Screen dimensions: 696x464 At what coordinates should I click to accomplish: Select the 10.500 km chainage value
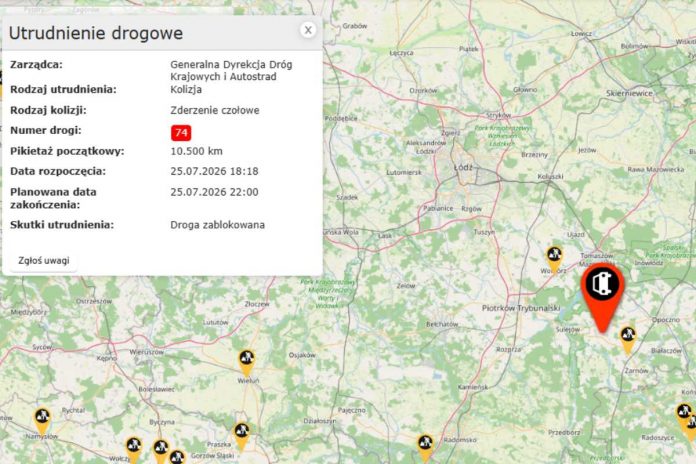pos(197,151)
